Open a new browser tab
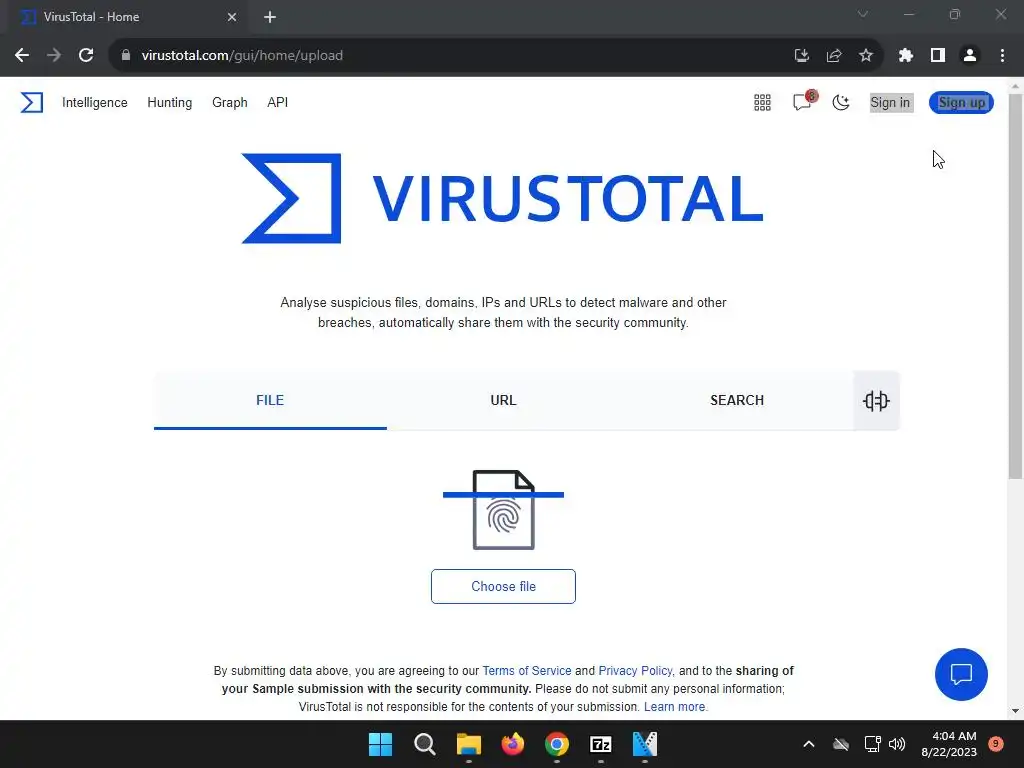Viewport: 1024px width, 768px height. click(x=270, y=17)
